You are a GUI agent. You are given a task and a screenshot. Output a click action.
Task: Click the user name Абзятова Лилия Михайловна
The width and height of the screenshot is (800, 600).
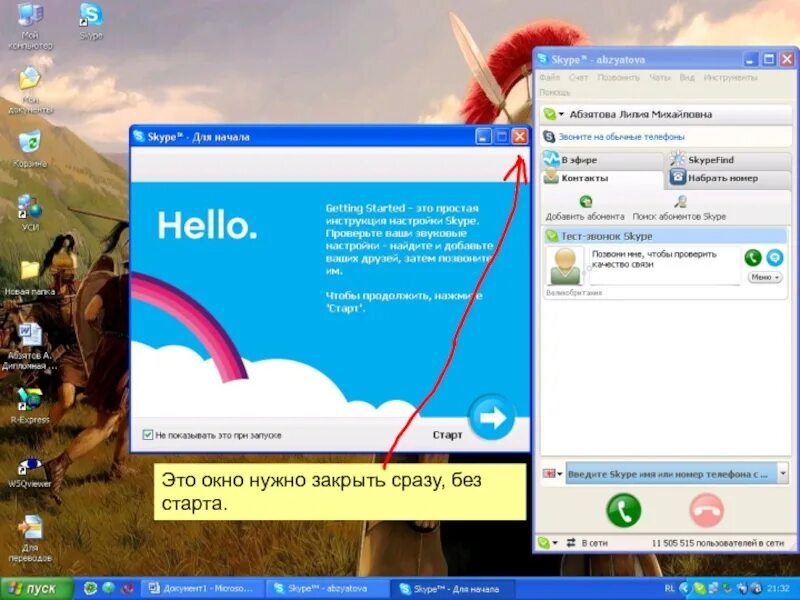point(641,114)
